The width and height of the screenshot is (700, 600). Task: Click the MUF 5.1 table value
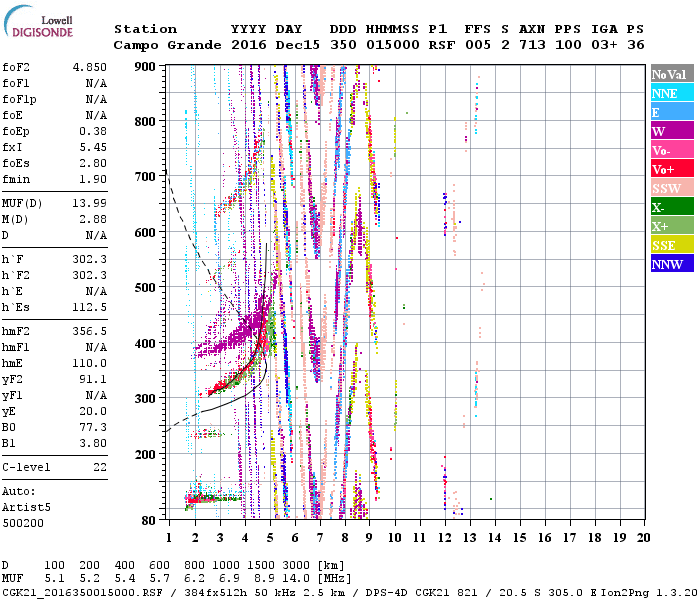point(54,579)
